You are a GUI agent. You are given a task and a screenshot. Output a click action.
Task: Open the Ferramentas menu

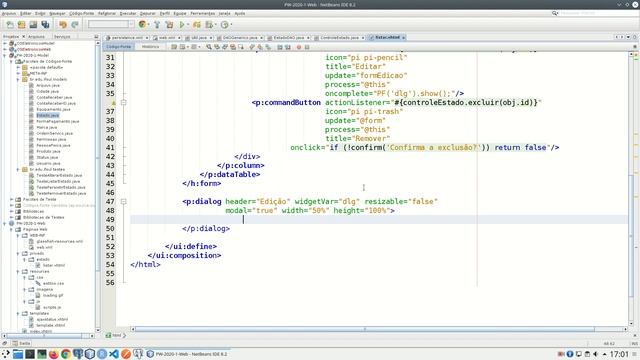tap(202, 13)
